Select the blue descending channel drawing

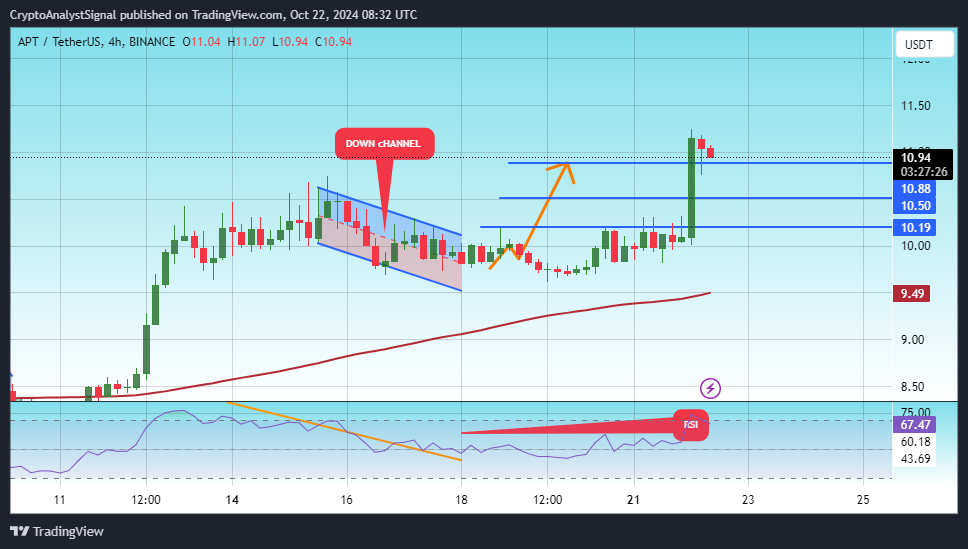click(x=390, y=239)
